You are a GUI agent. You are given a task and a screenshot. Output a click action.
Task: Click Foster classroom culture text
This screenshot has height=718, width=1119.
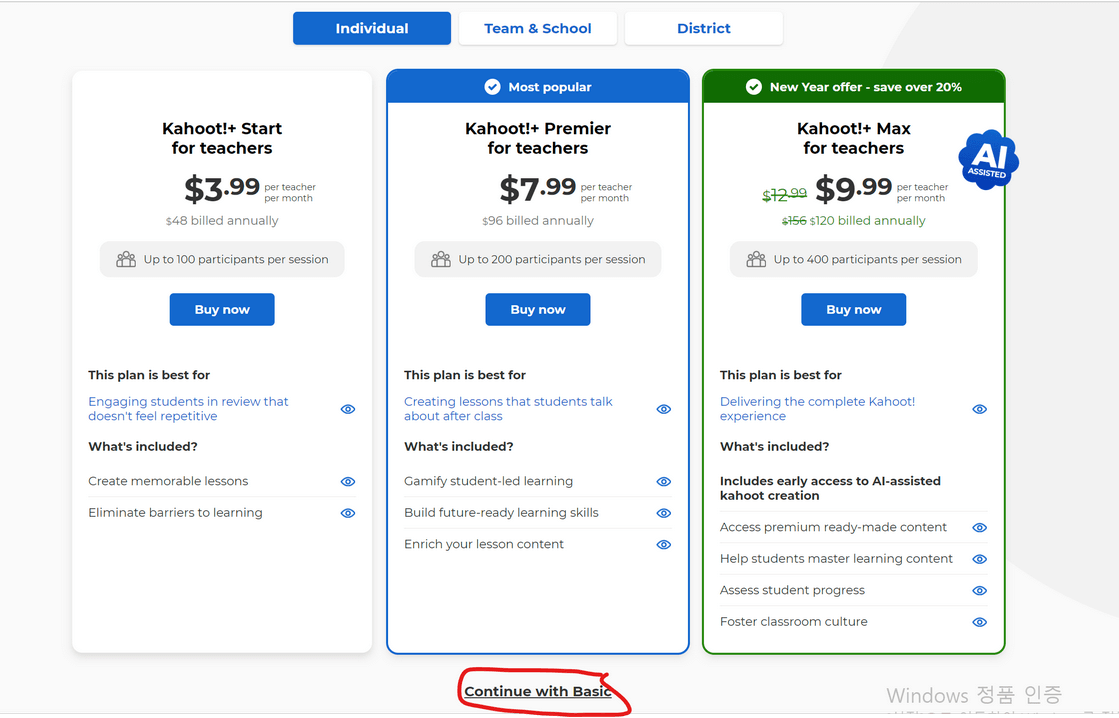tap(794, 622)
